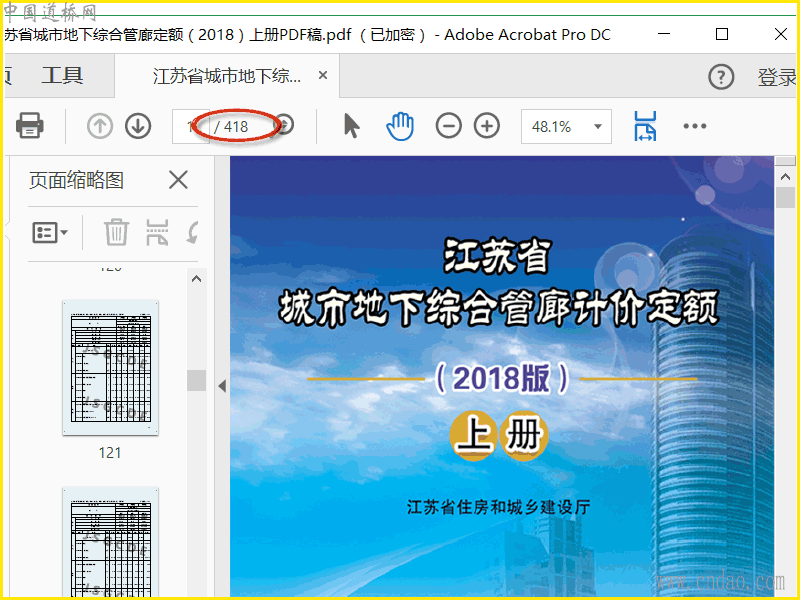This screenshot has width=800, height=600.
Task: Click the fit-width page display icon
Action: (645, 126)
